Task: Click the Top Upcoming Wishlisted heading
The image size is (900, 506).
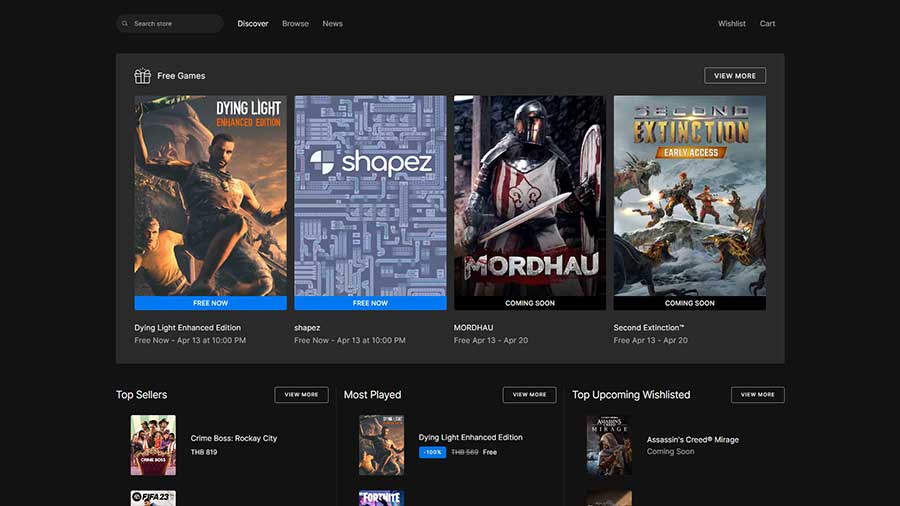Action: coord(631,395)
